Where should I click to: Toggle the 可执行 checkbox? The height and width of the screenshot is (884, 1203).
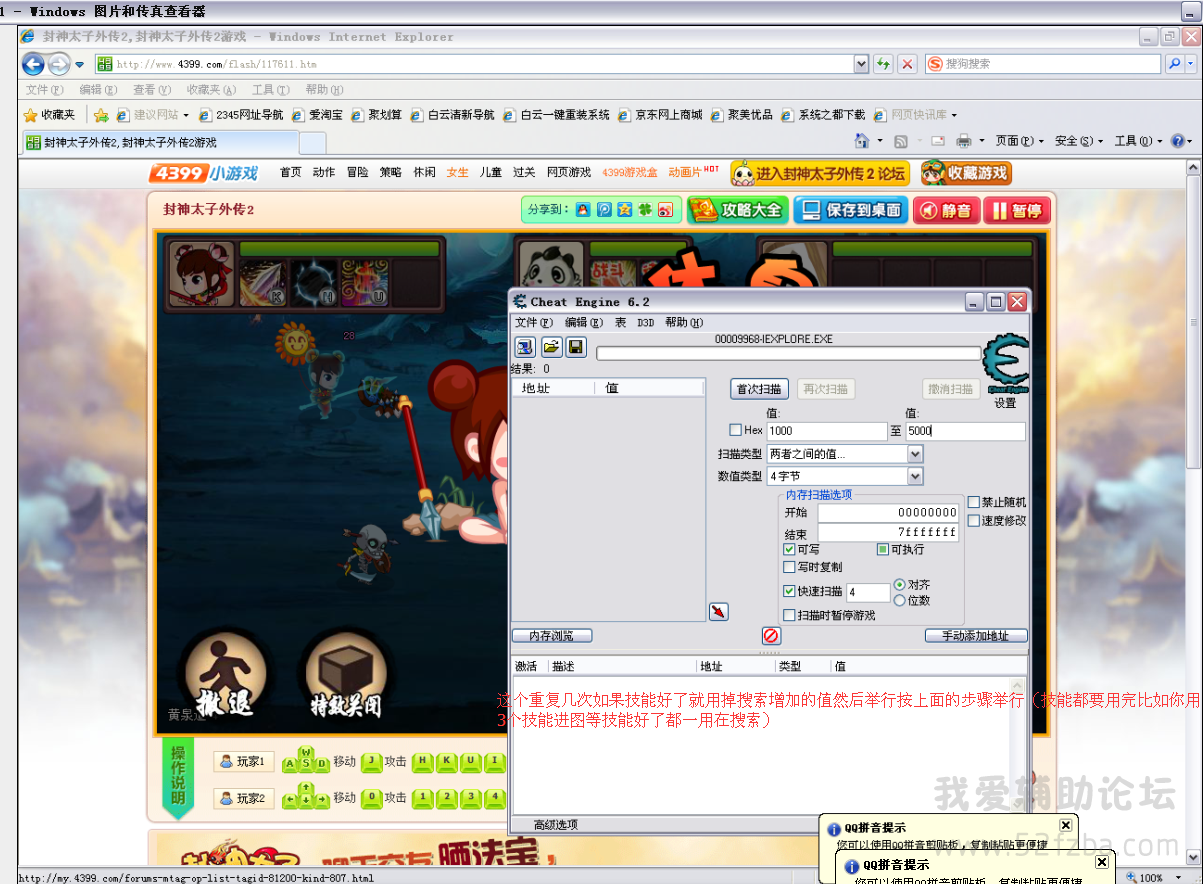click(883, 549)
